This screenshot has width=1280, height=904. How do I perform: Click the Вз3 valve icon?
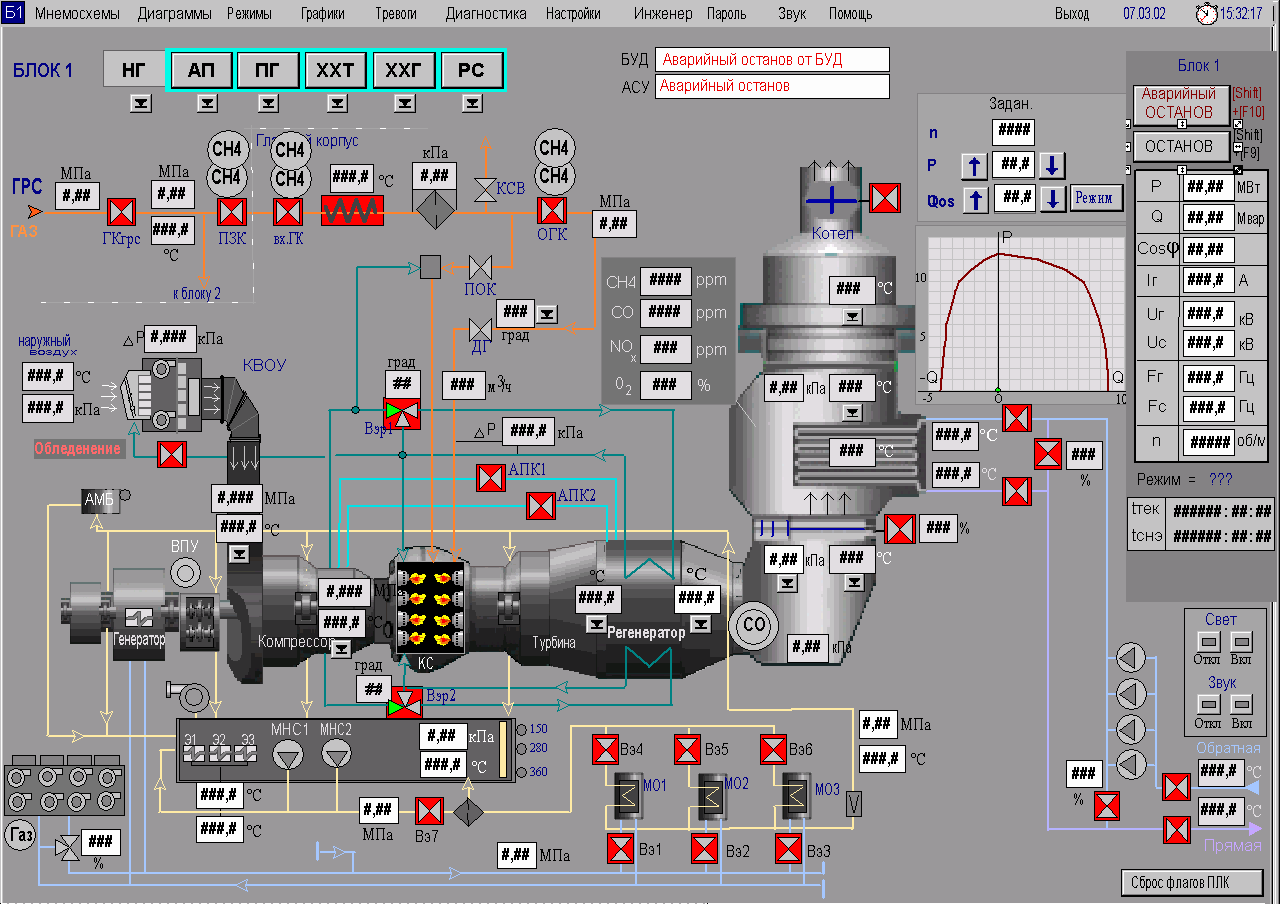pos(789,849)
